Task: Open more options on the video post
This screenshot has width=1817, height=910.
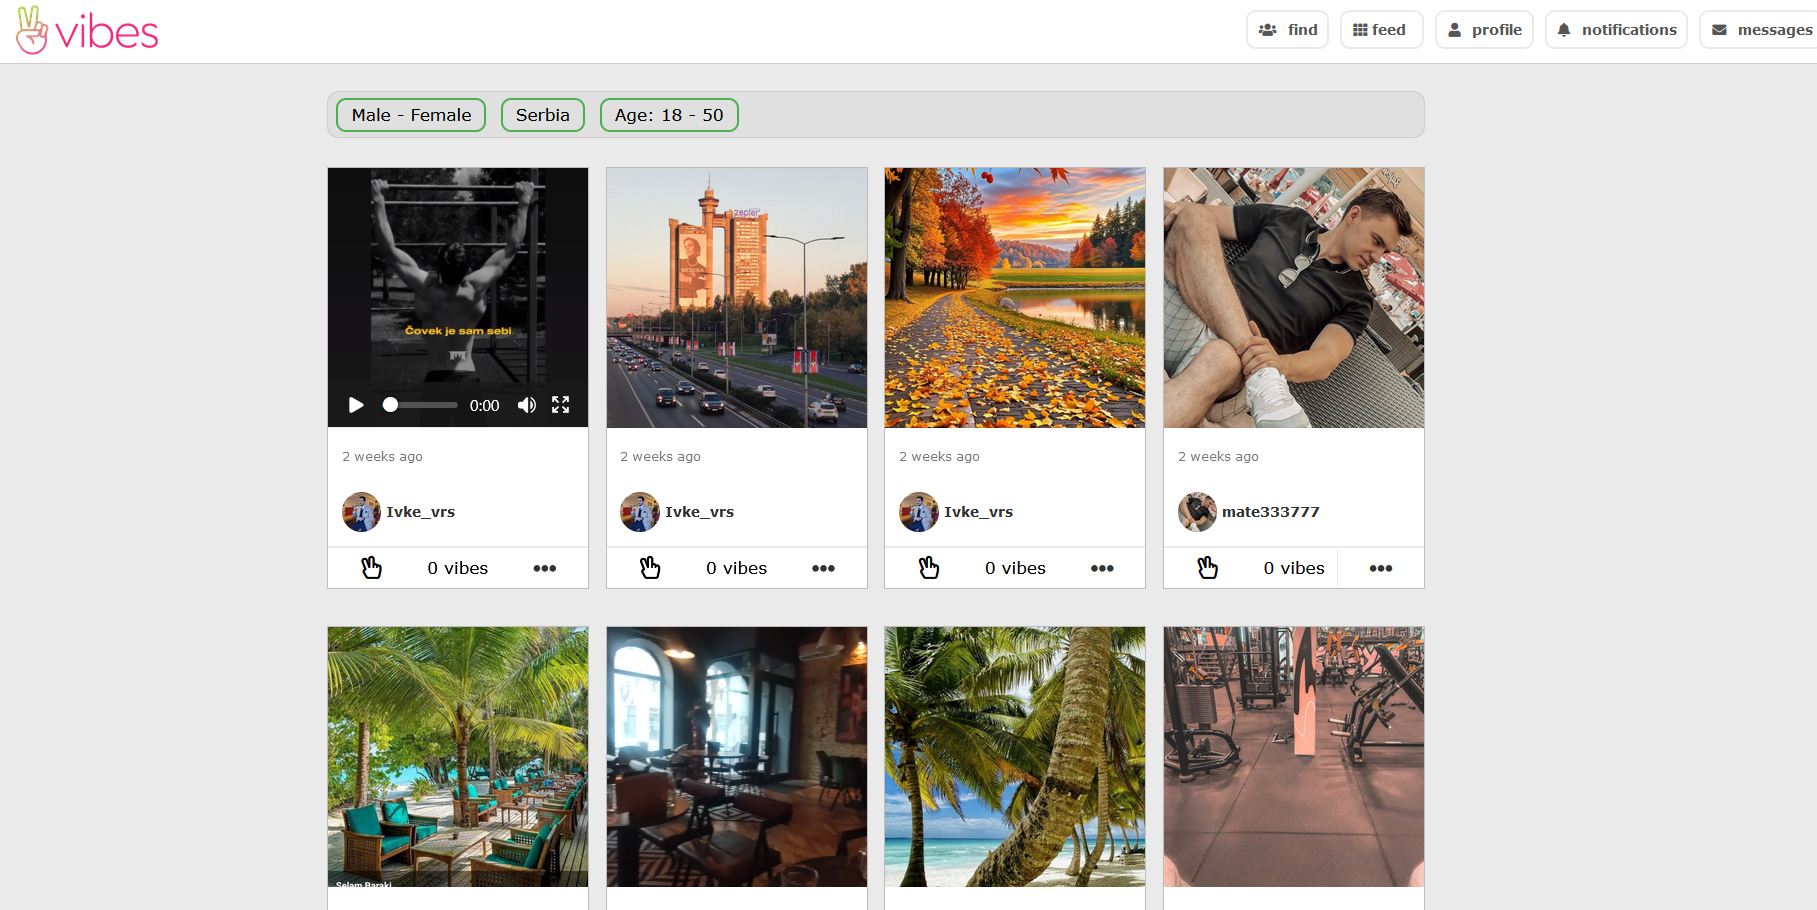Action: (545, 568)
